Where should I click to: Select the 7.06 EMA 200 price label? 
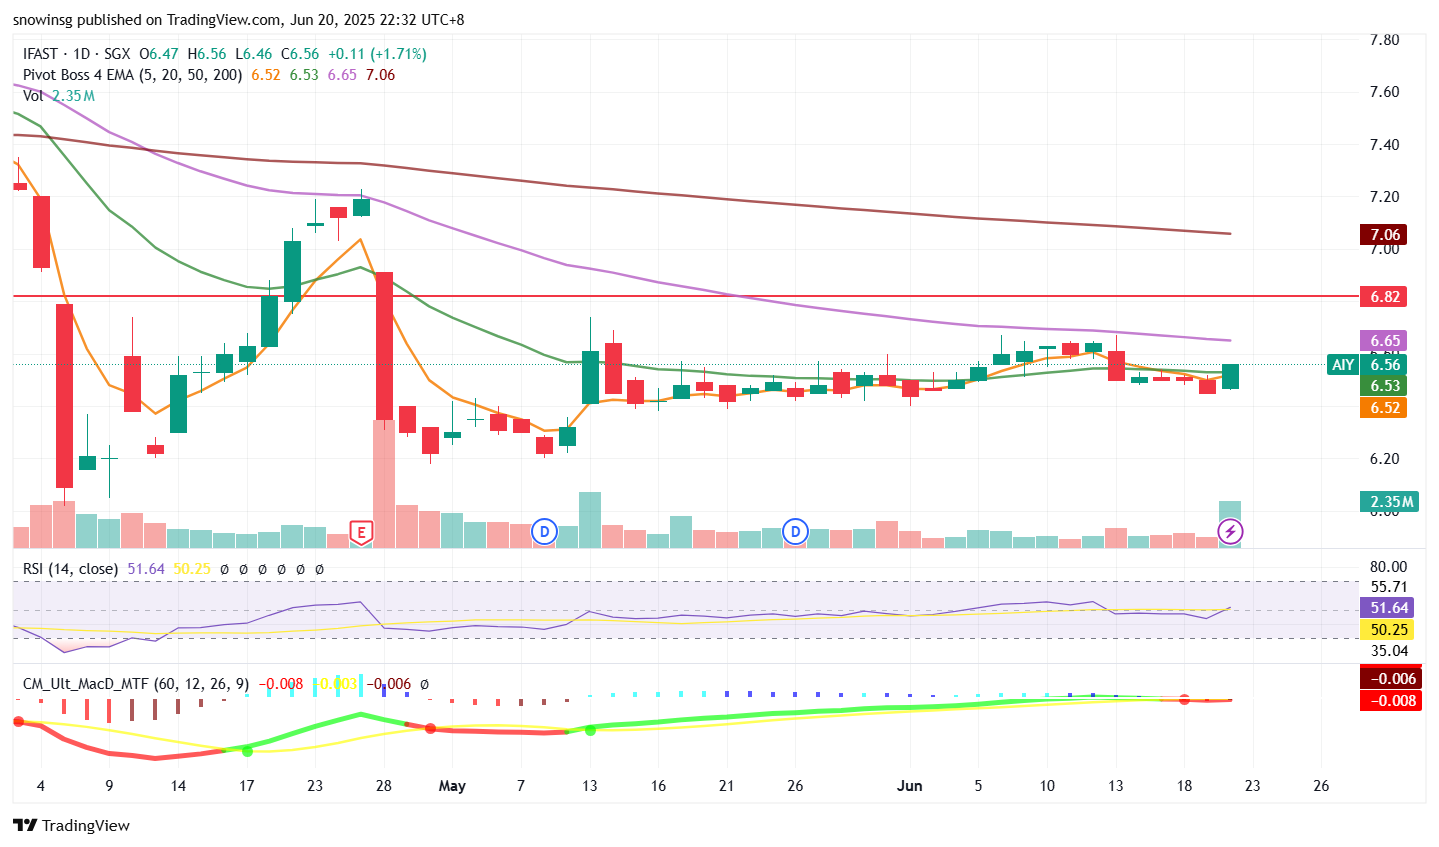[1385, 235]
